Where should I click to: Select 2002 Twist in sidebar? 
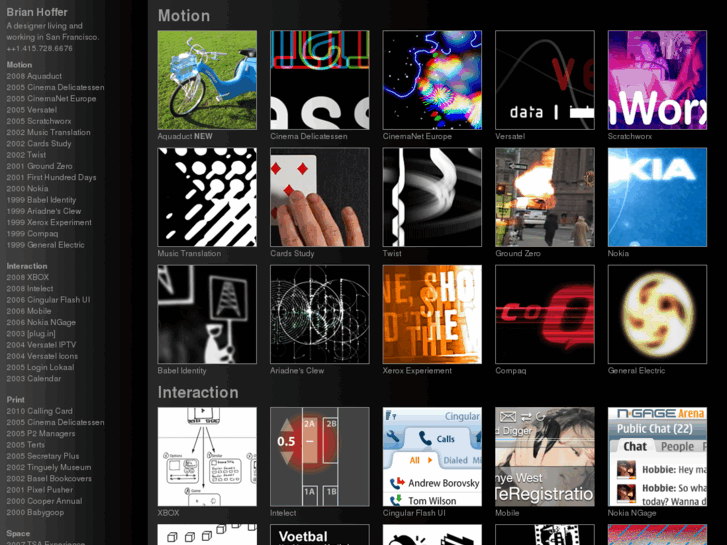26,155
